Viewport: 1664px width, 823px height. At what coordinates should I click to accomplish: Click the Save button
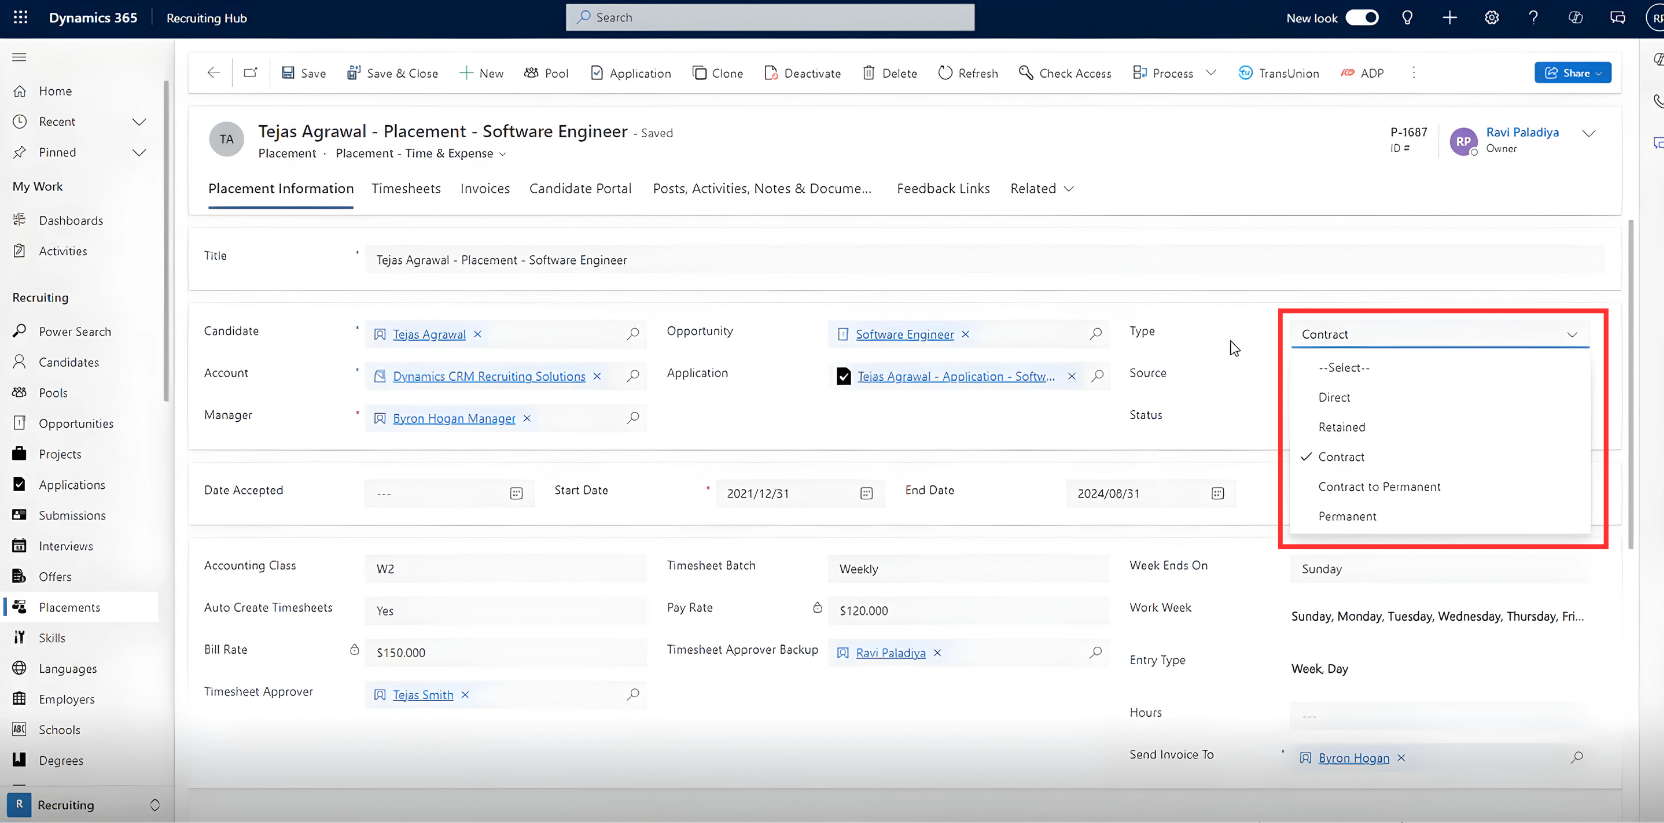point(304,73)
